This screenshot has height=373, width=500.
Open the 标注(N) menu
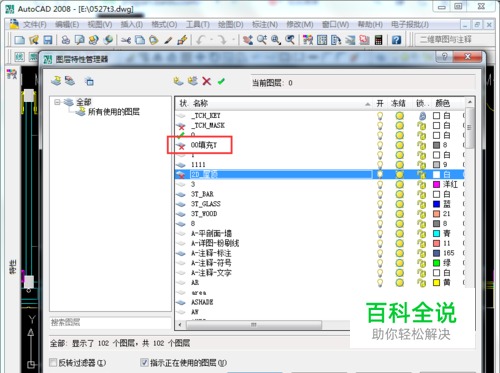pyautogui.click(x=265, y=25)
